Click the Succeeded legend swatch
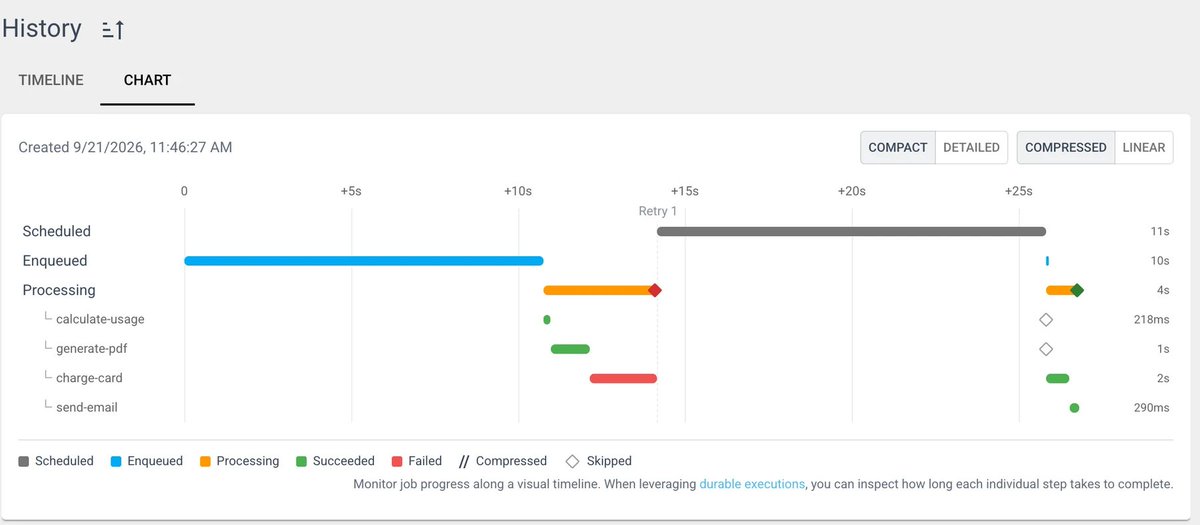Image resolution: width=1200 pixels, height=525 pixels. [301, 462]
